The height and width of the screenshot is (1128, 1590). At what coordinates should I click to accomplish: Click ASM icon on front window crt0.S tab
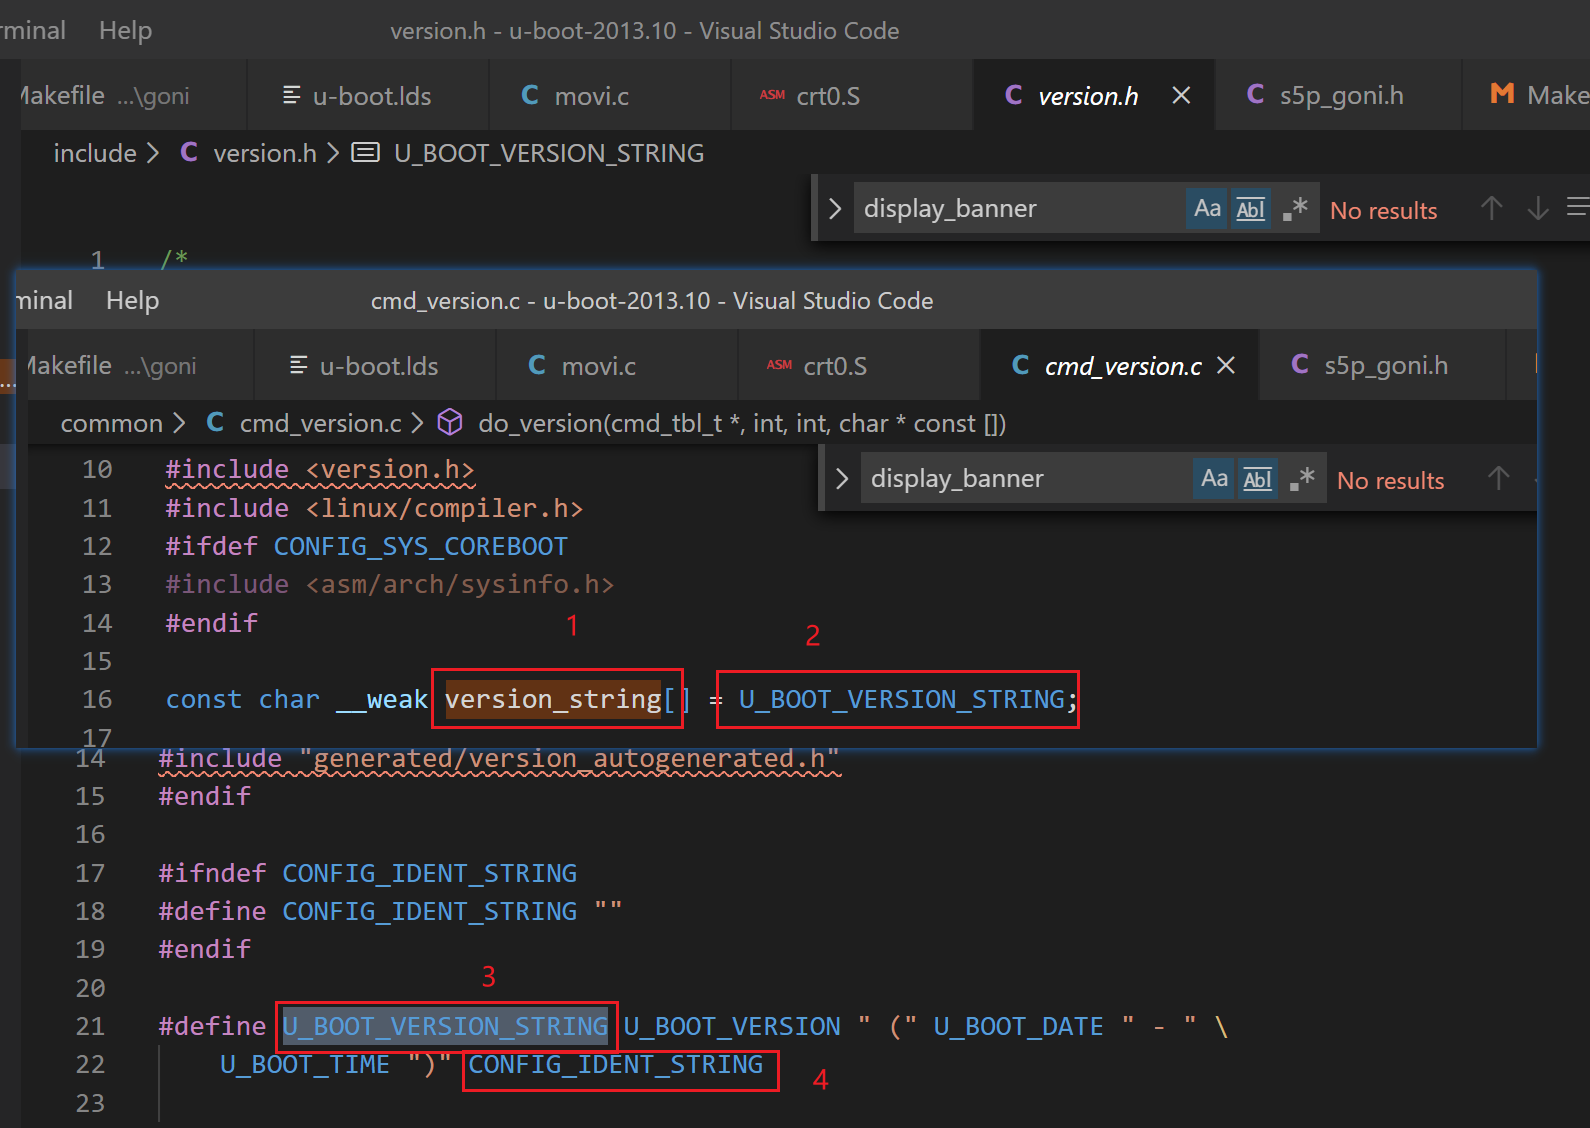pyautogui.click(x=779, y=365)
